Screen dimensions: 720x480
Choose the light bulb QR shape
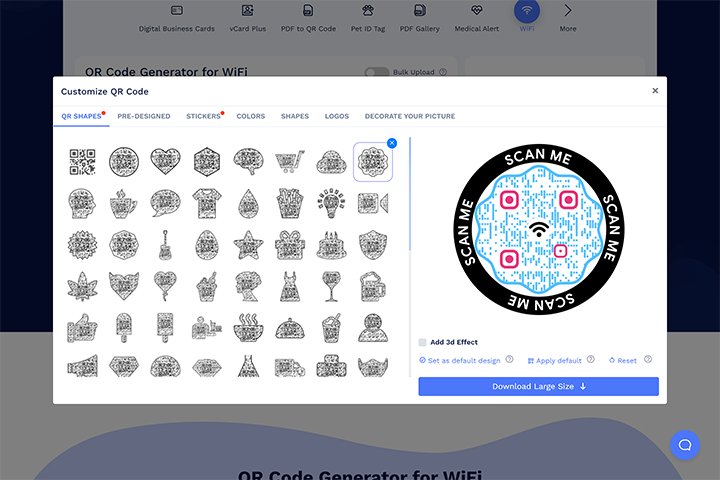332,203
